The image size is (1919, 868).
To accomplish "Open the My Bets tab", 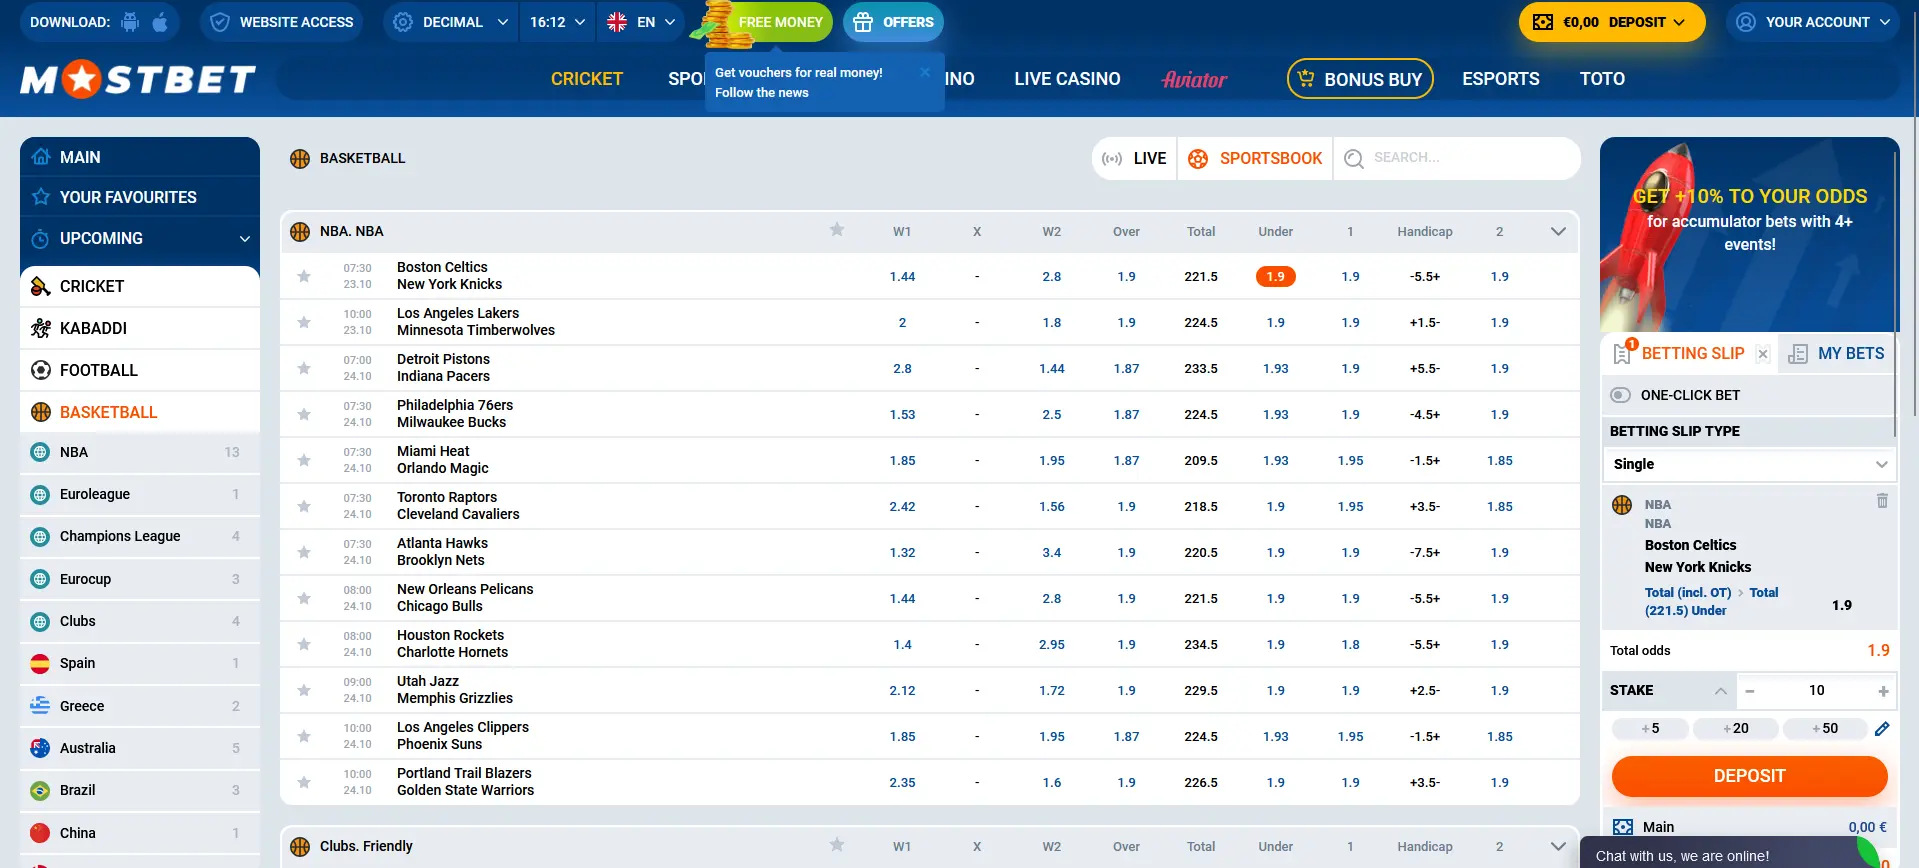I will pyautogui.click(x=1837, y=354).
